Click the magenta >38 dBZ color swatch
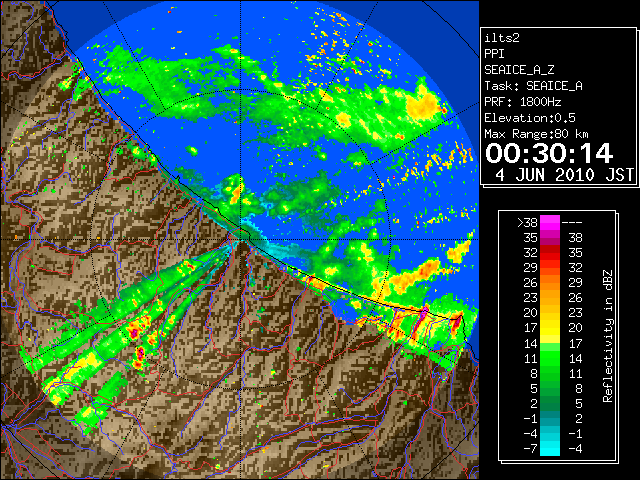Image resolution: width=640 pixels, height=480 pixels. [x=550, y=222]
